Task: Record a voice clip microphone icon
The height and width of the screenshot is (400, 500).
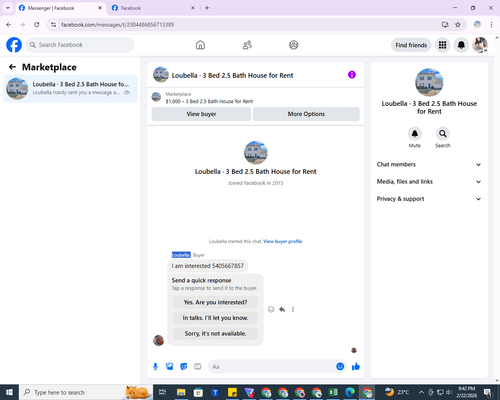Action: pos(155,367)
